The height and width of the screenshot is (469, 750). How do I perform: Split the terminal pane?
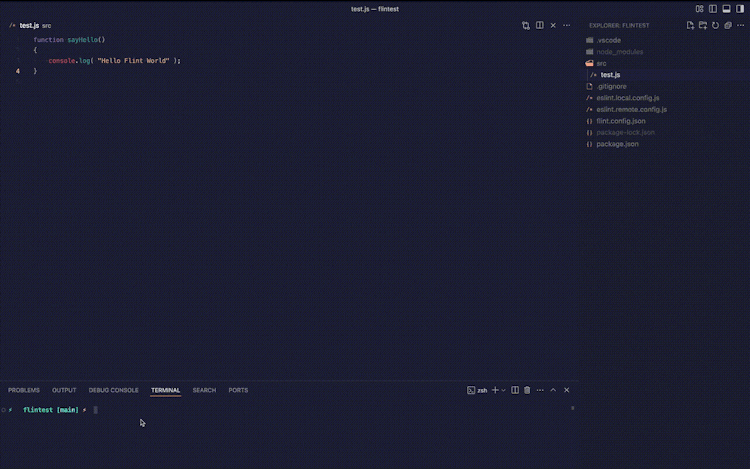click(515, 390)
